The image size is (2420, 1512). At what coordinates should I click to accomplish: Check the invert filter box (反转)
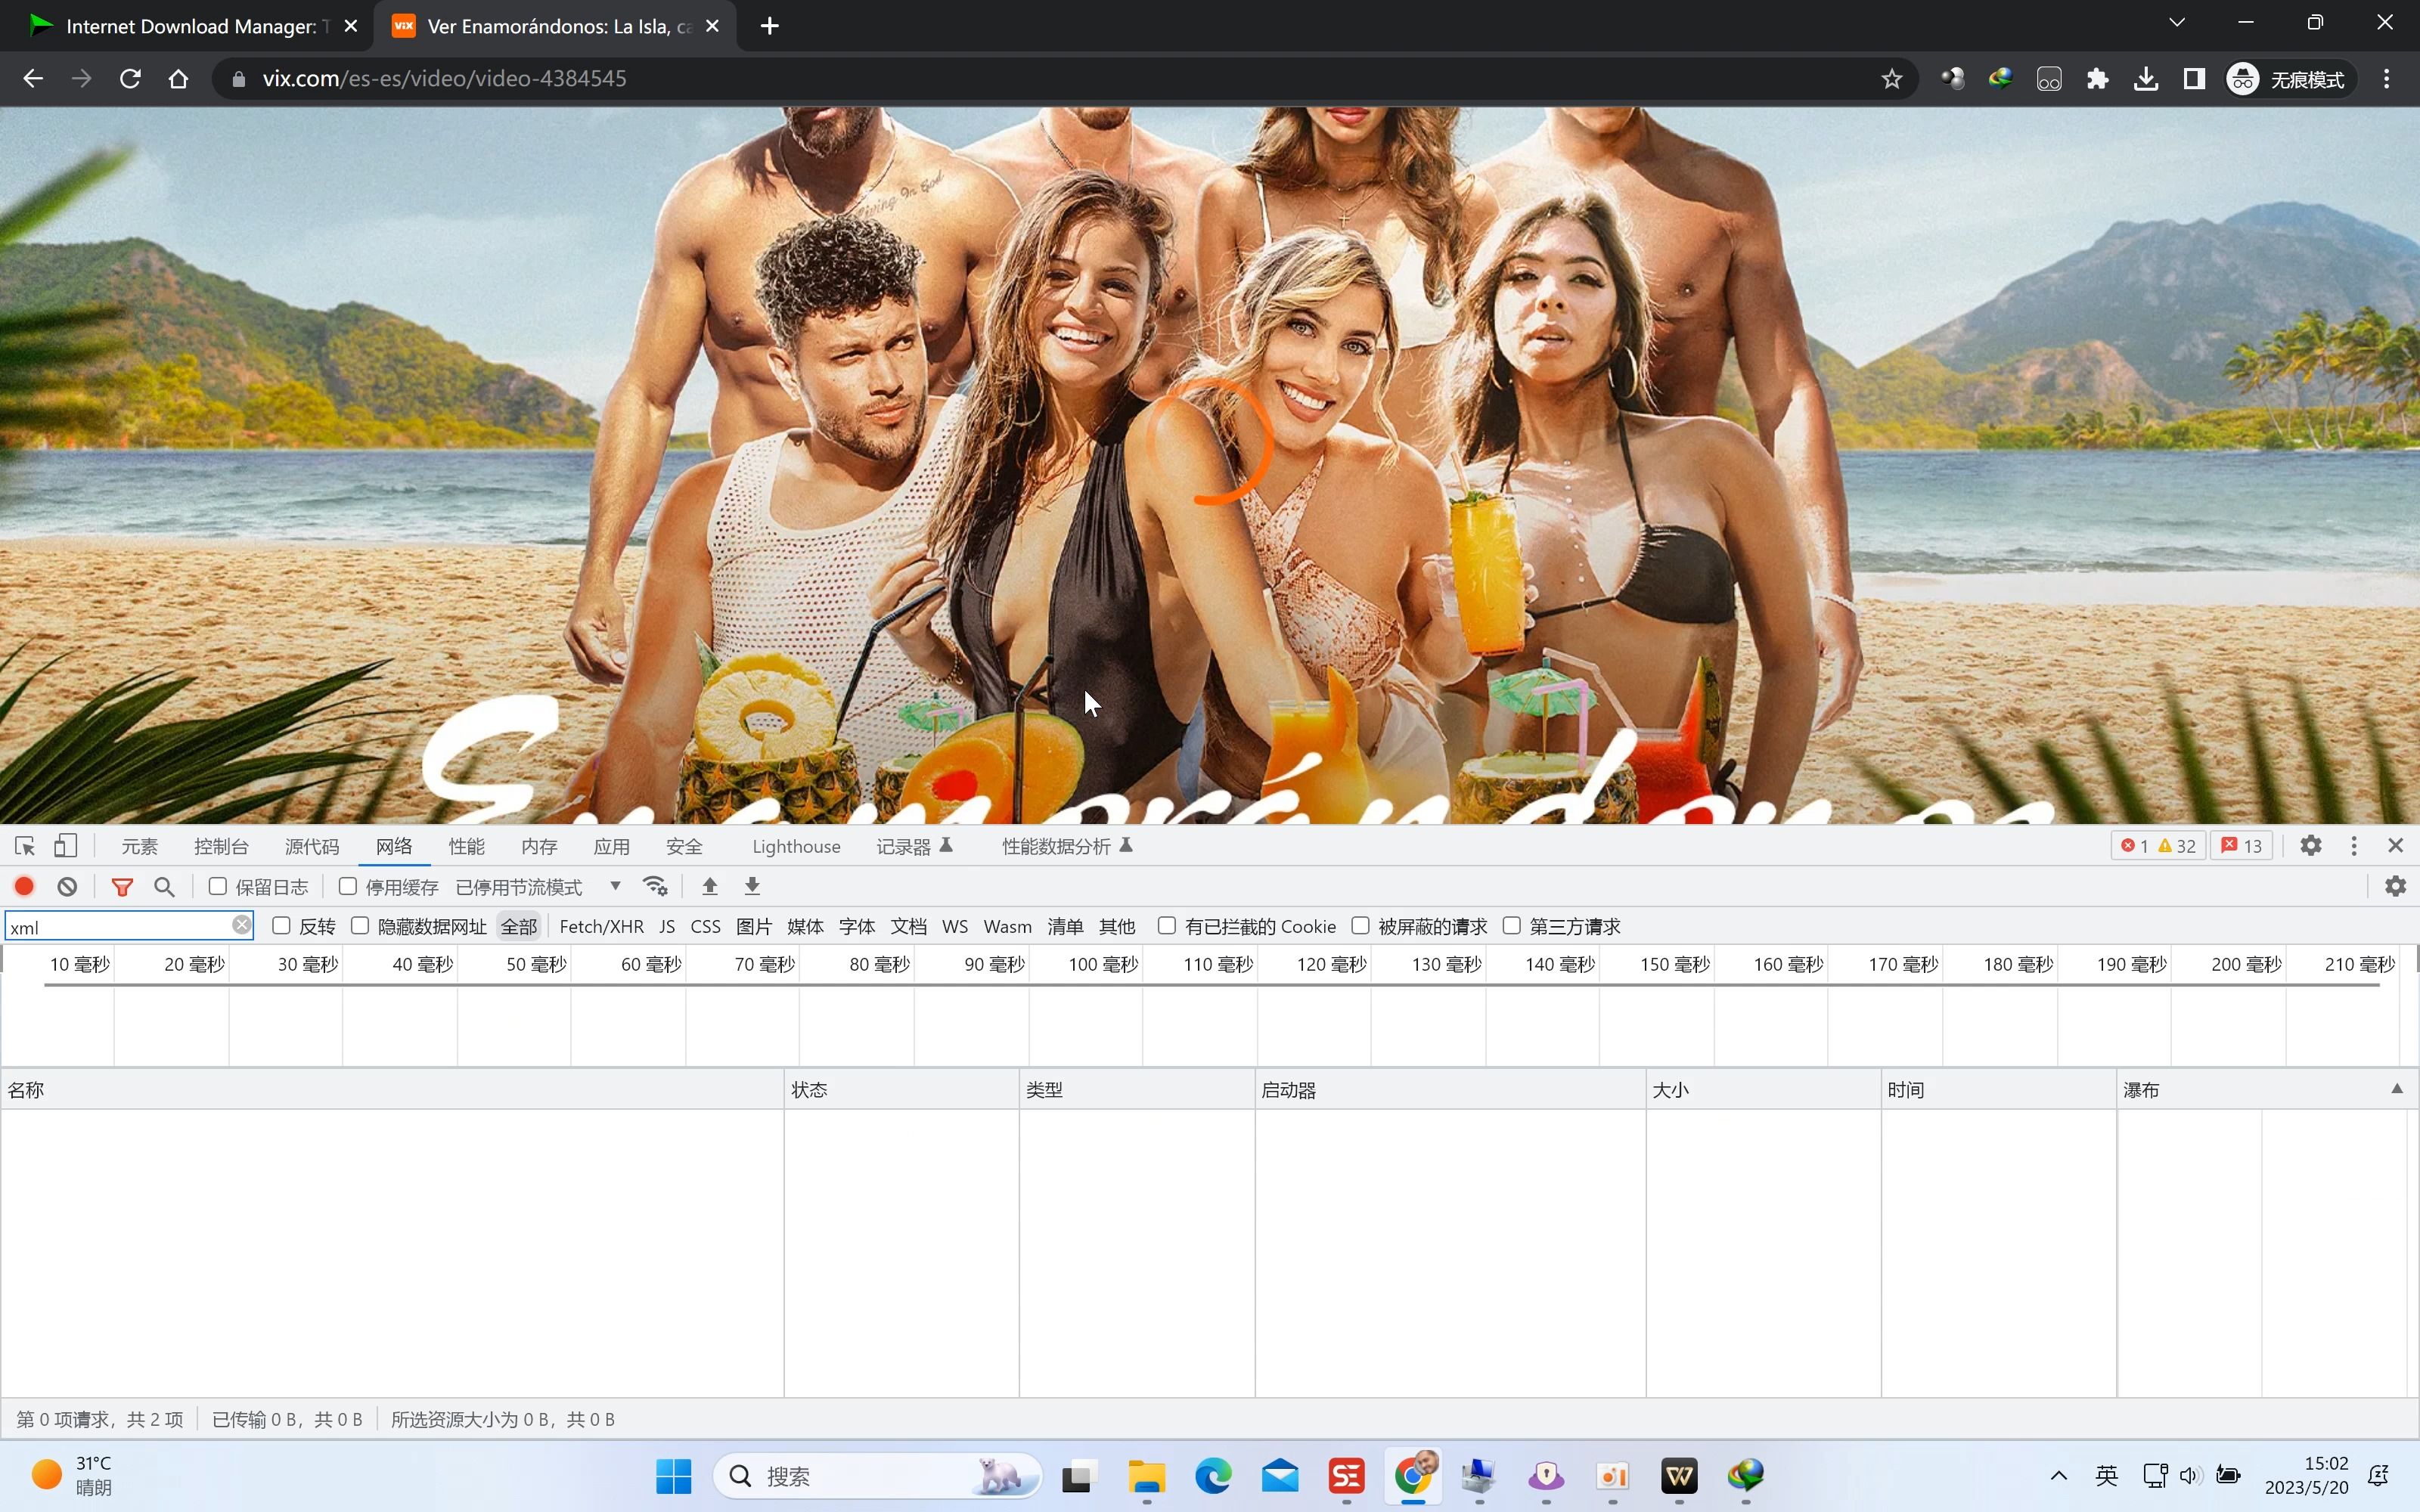pyautogui.click(x=281, y=926)
